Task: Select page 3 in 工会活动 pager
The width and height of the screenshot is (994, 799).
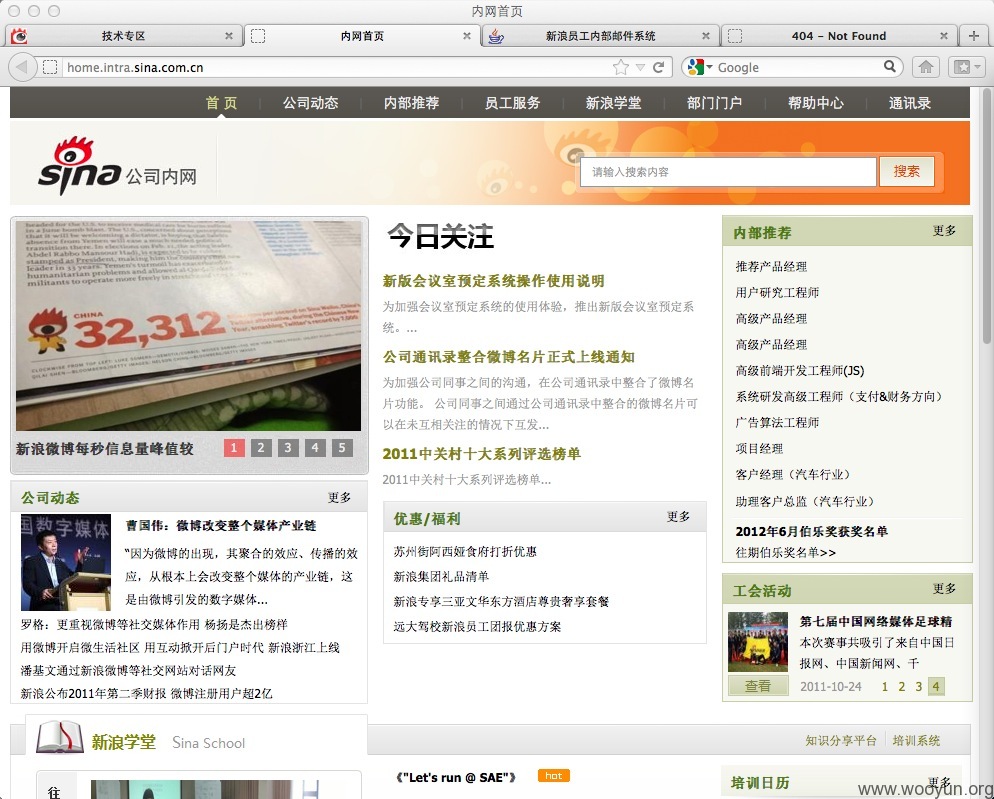Action: pos(919,686)
